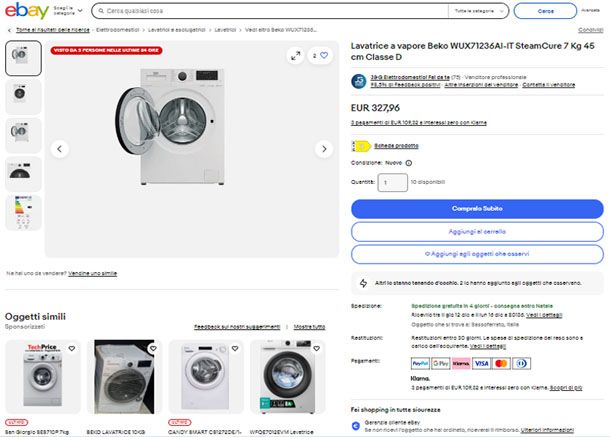Go back via 'Torna ai risultati della ricerca'
Viewport: 610px width, 437px height.
coord(53,30)
